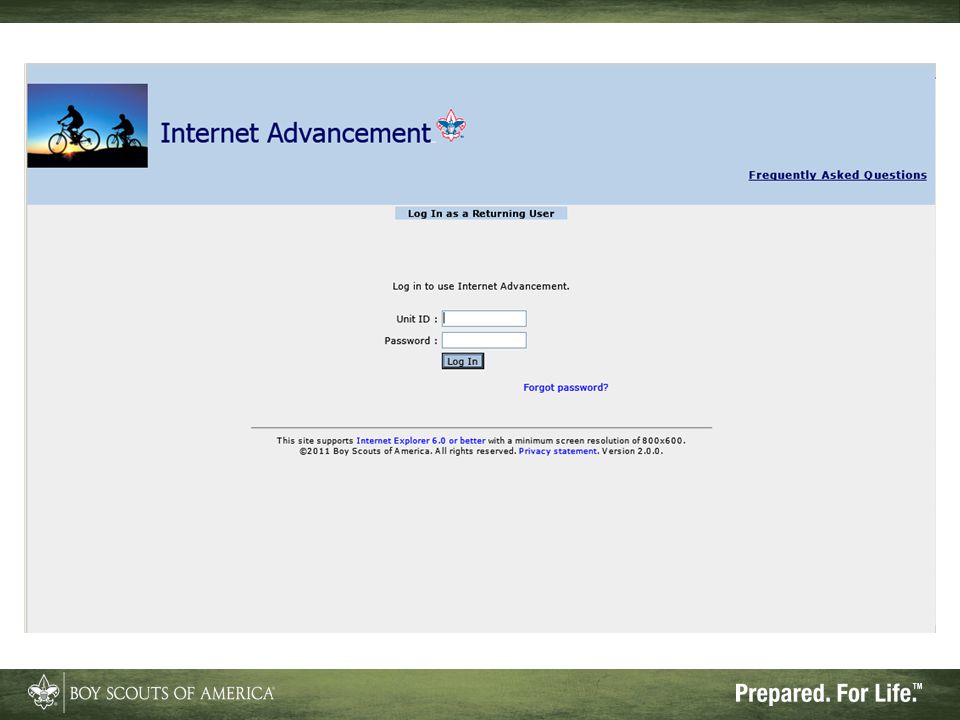The image size is (960, 720).
Task: Click the Boy Scouts of America footer wordmark
Action: tap(172, 693)
